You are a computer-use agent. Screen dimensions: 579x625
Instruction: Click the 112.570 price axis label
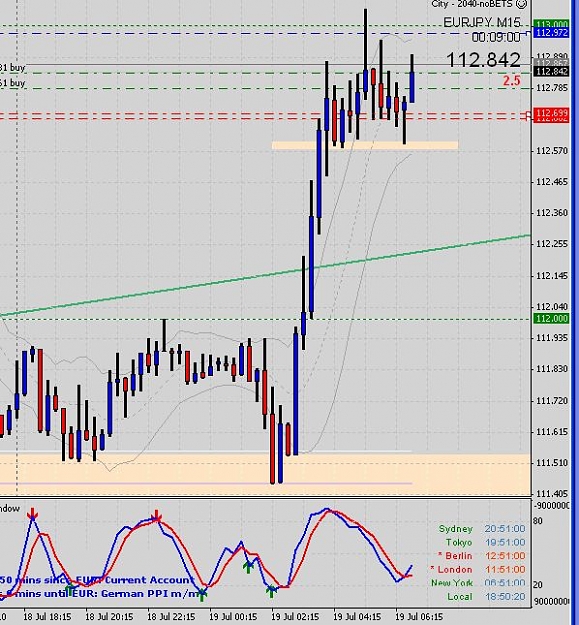pos(552,151)
